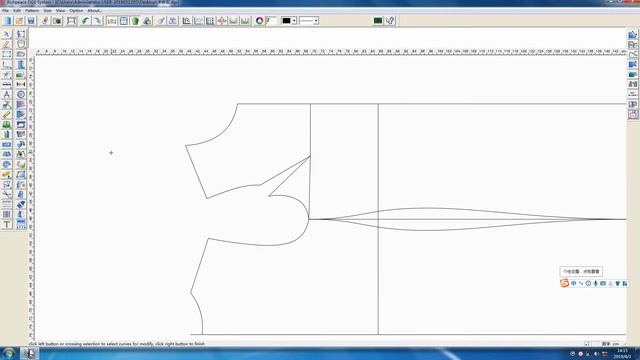
Task: Open the Option menu
Action: (x=76, y=11)
